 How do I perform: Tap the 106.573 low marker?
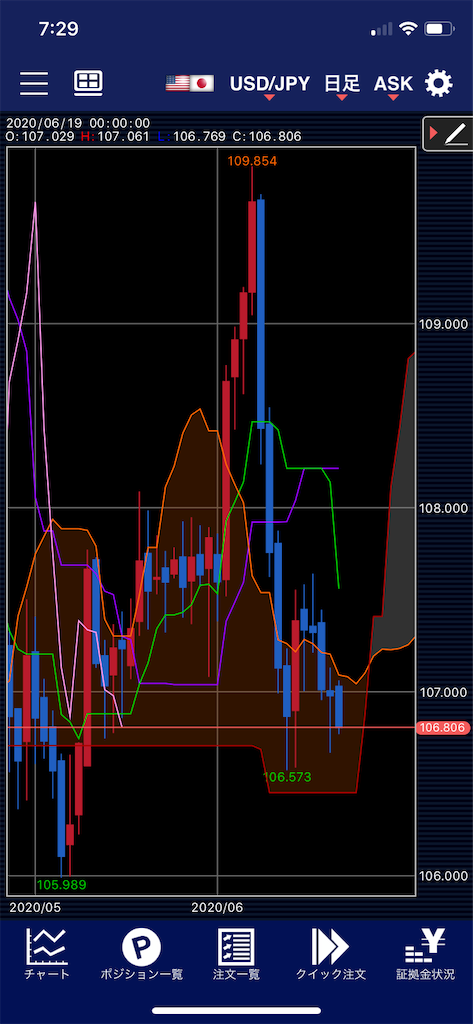coord(287,776)
